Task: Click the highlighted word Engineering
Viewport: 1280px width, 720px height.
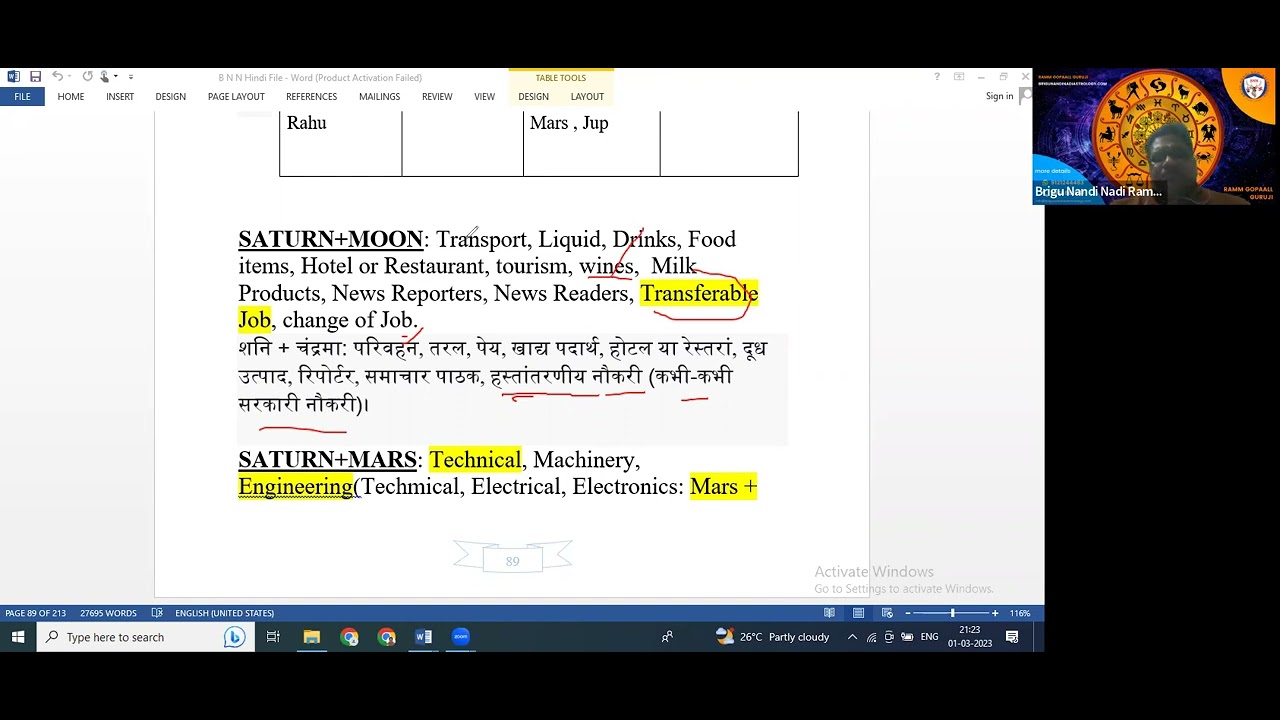Action: click(x=296, y=487)
